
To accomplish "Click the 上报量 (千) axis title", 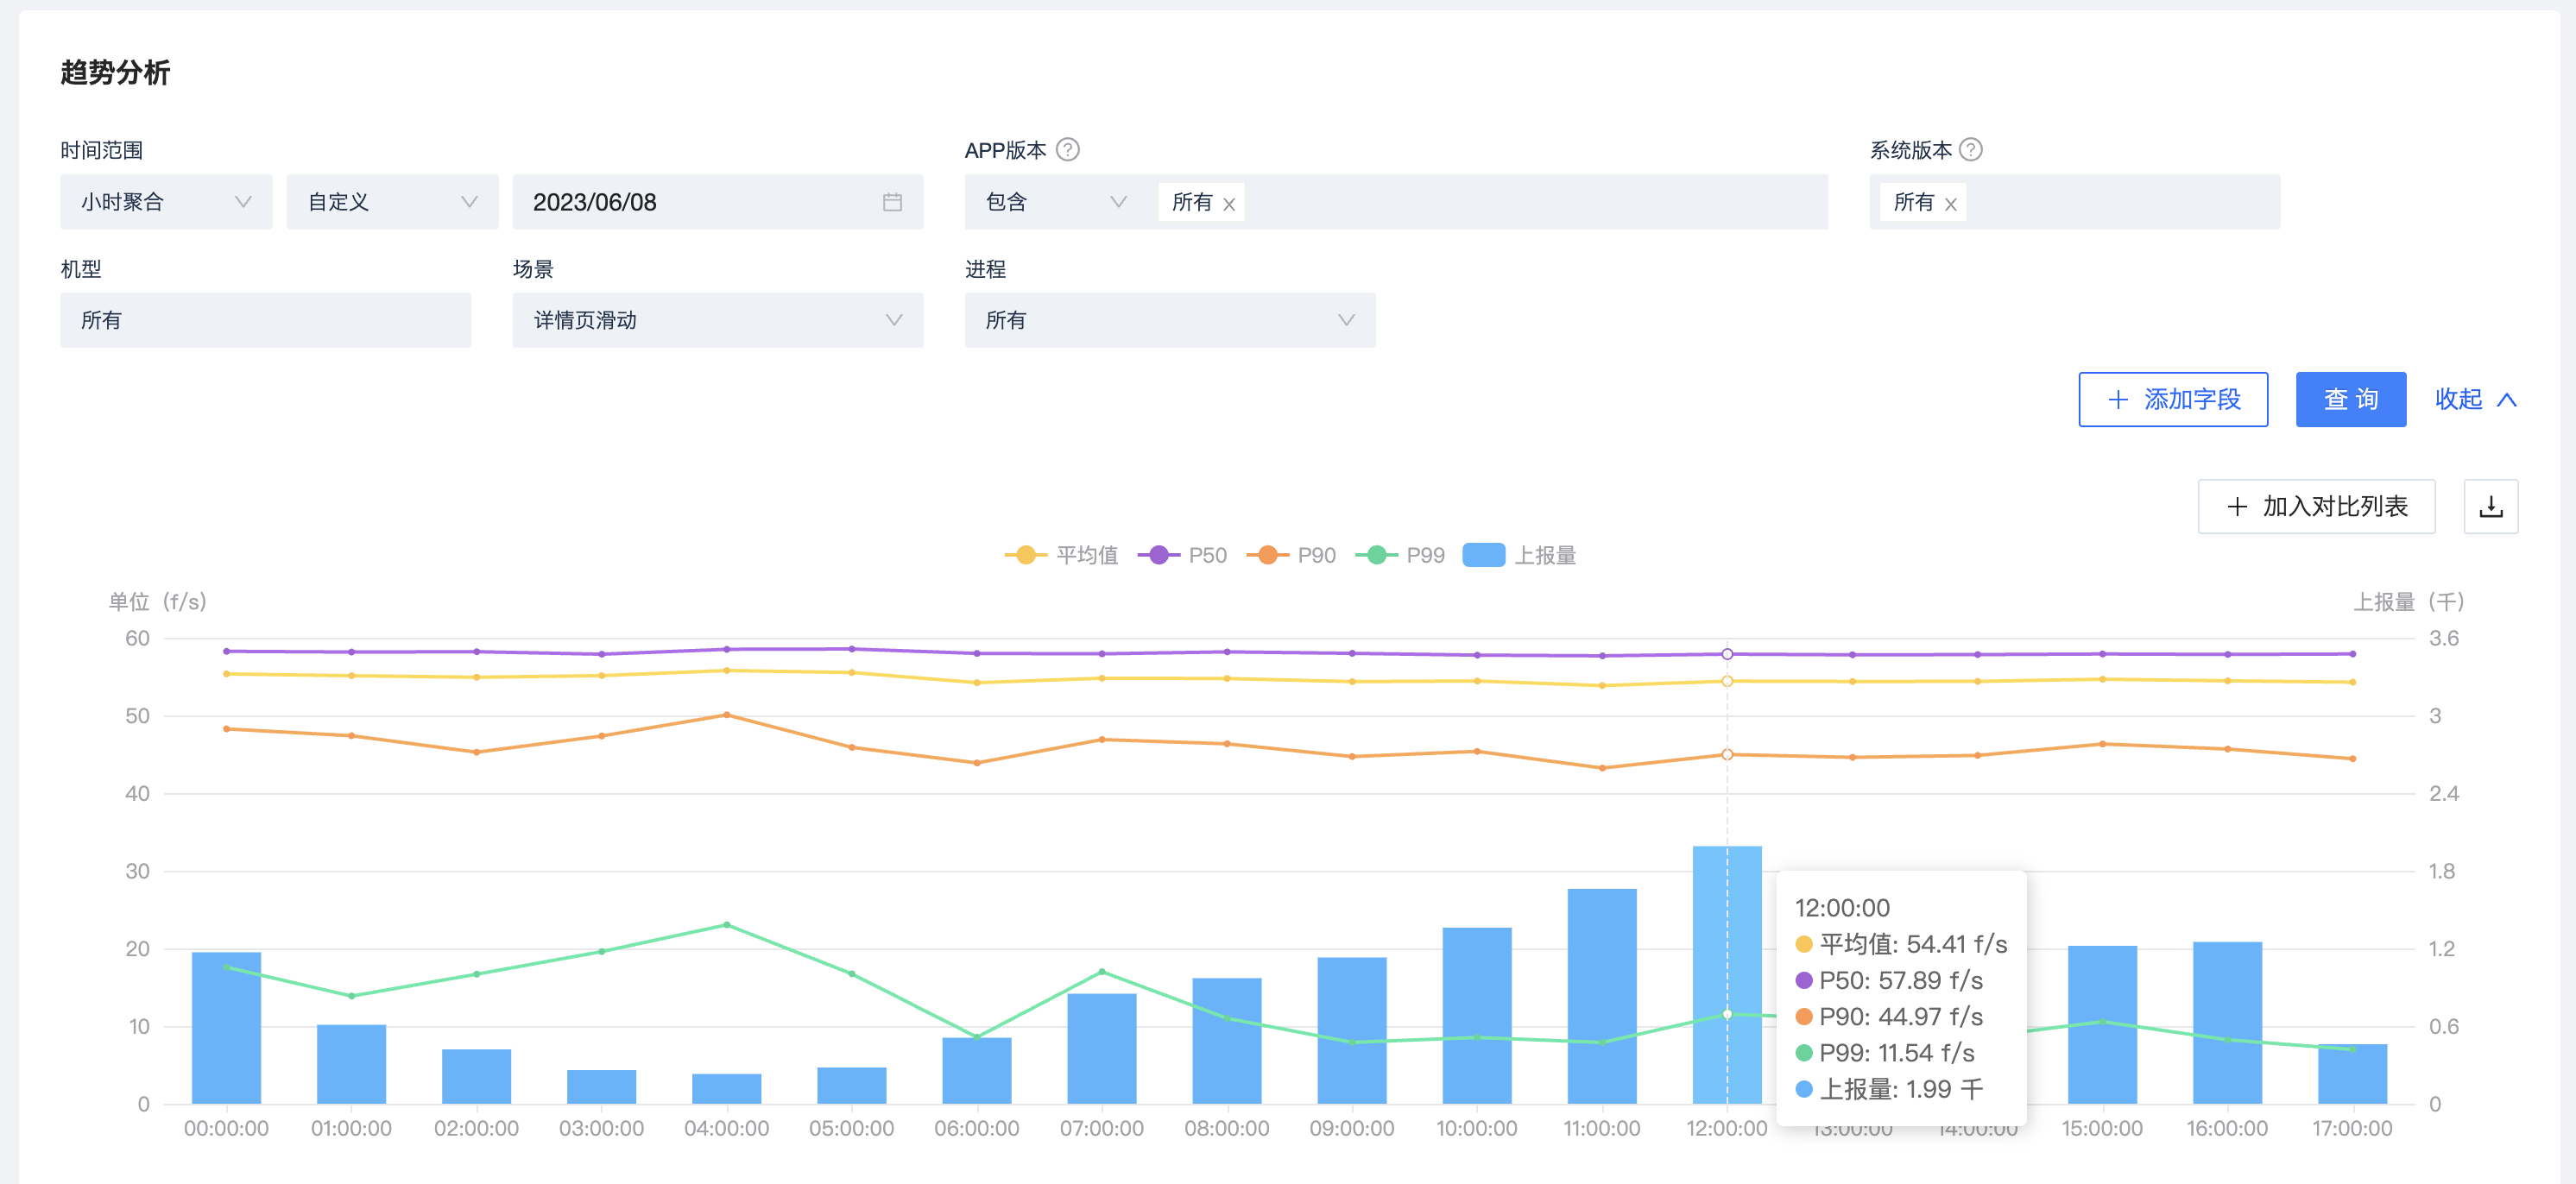I will click(2408, 602).
